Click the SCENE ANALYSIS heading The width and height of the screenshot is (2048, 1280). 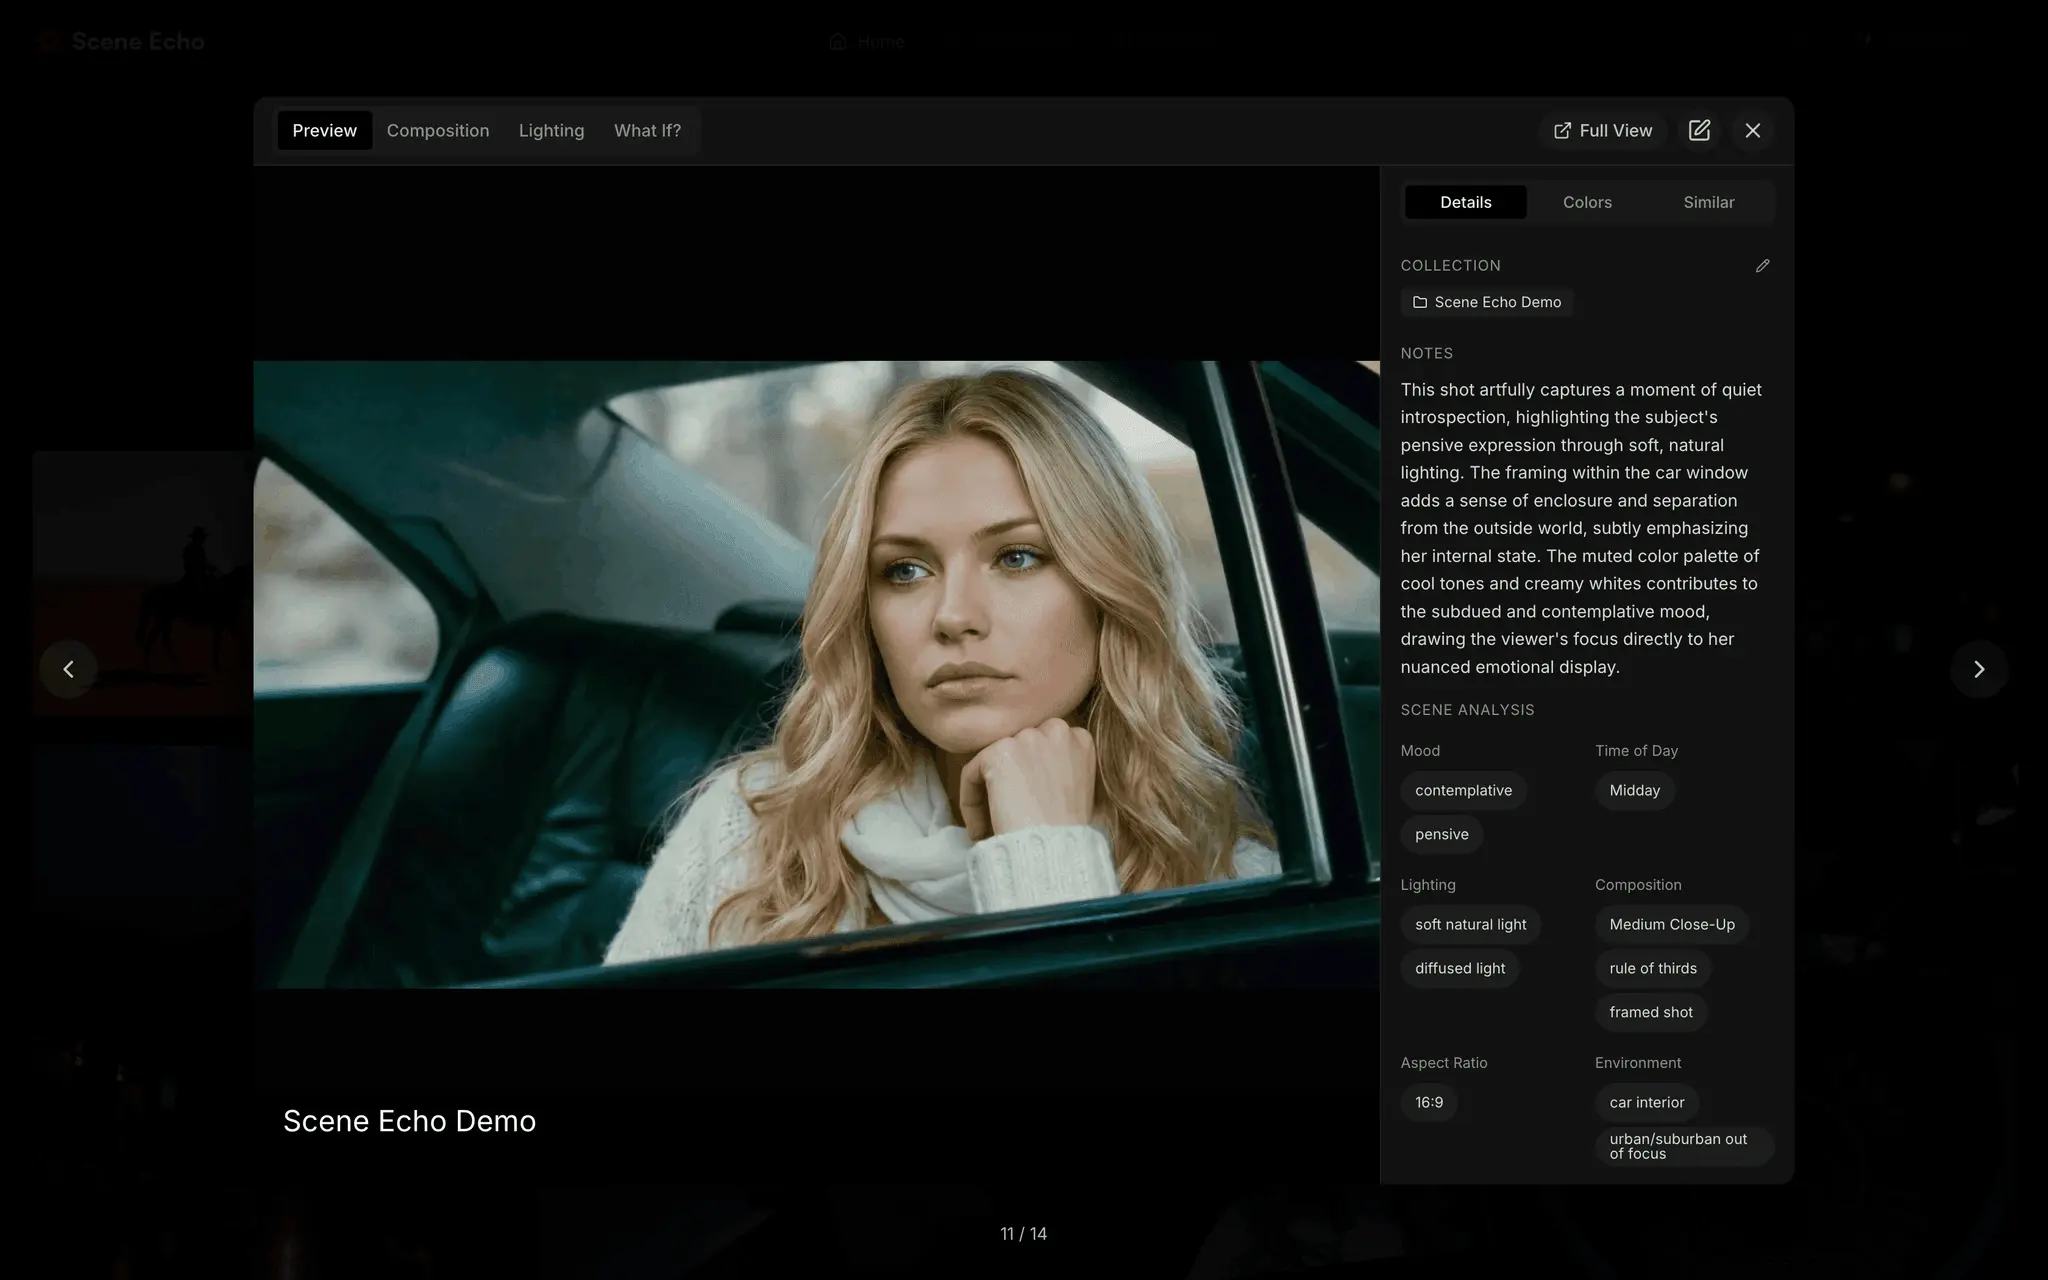1467,710
